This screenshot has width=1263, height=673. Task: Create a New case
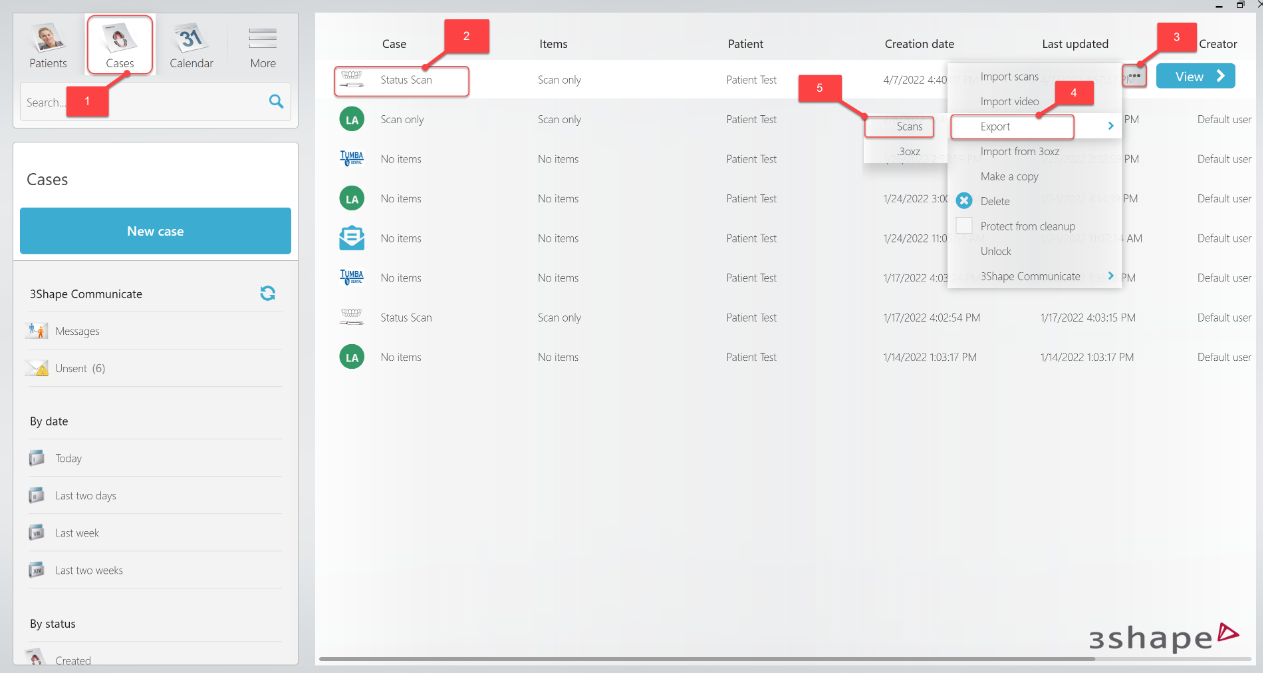(155, 230)
